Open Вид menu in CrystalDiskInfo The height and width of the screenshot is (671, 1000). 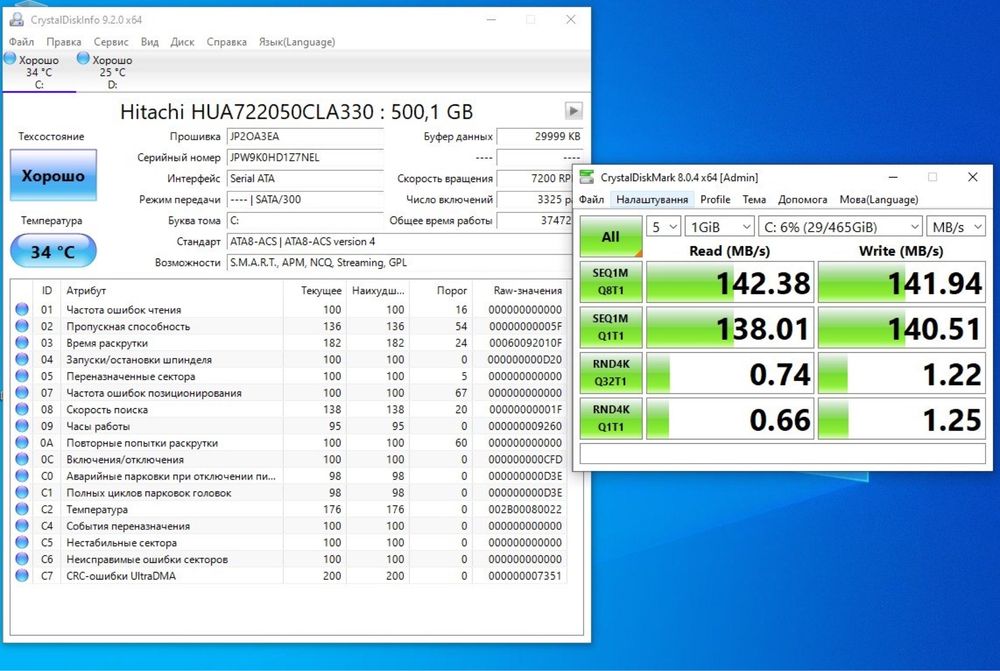coord(150,41)
